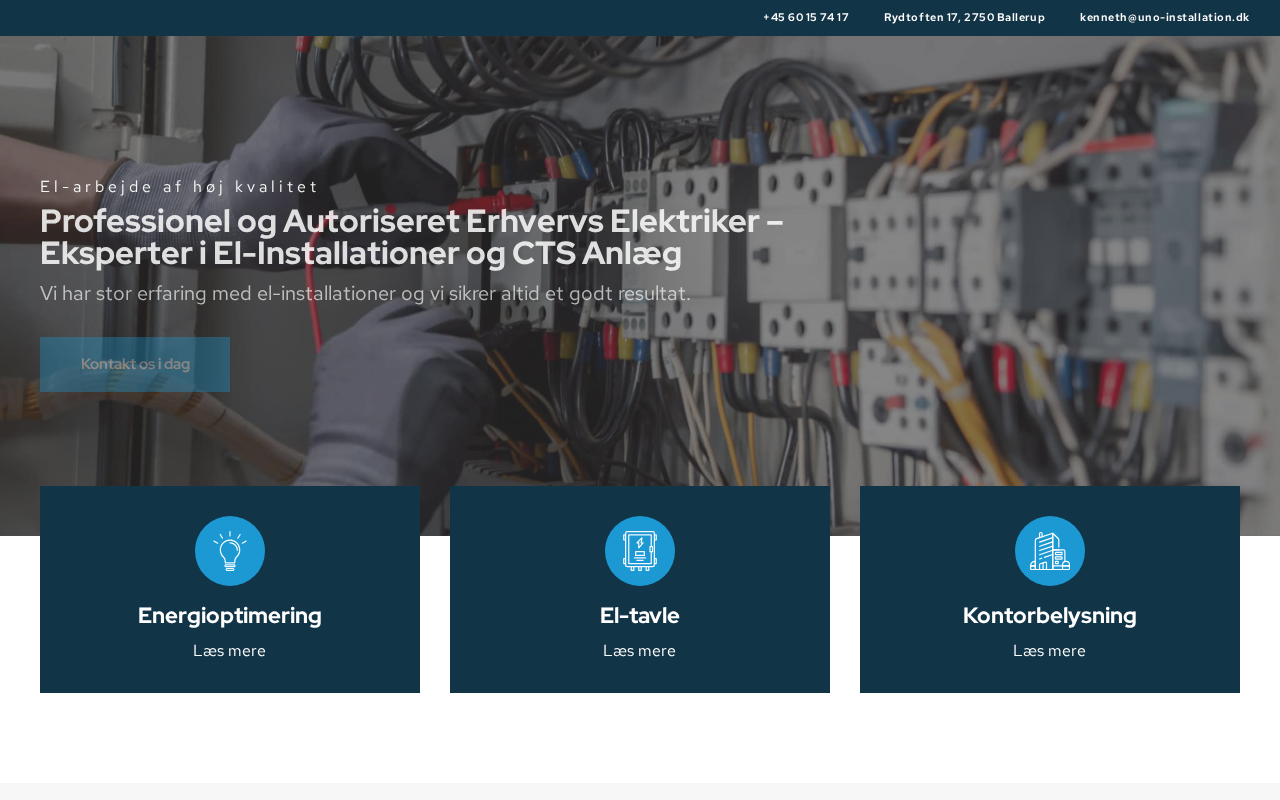Click the lightbulb icon for Energioptimering

(230, 551)
